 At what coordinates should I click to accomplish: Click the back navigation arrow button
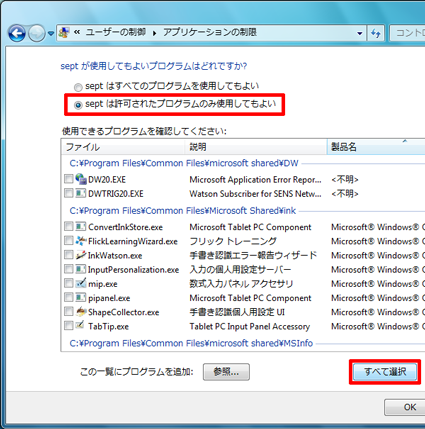17,33
